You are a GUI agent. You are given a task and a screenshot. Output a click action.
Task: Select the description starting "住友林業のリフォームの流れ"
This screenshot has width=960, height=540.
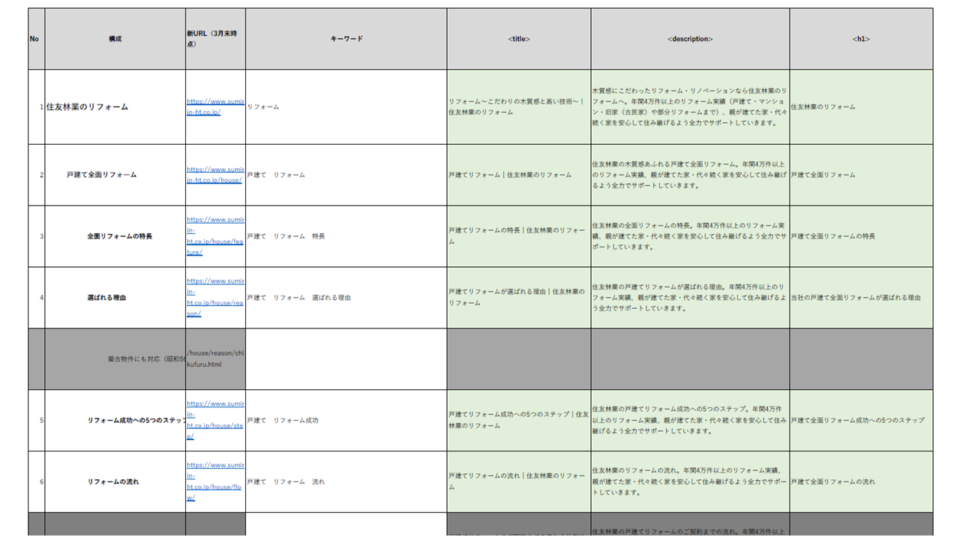click(690, 482)
